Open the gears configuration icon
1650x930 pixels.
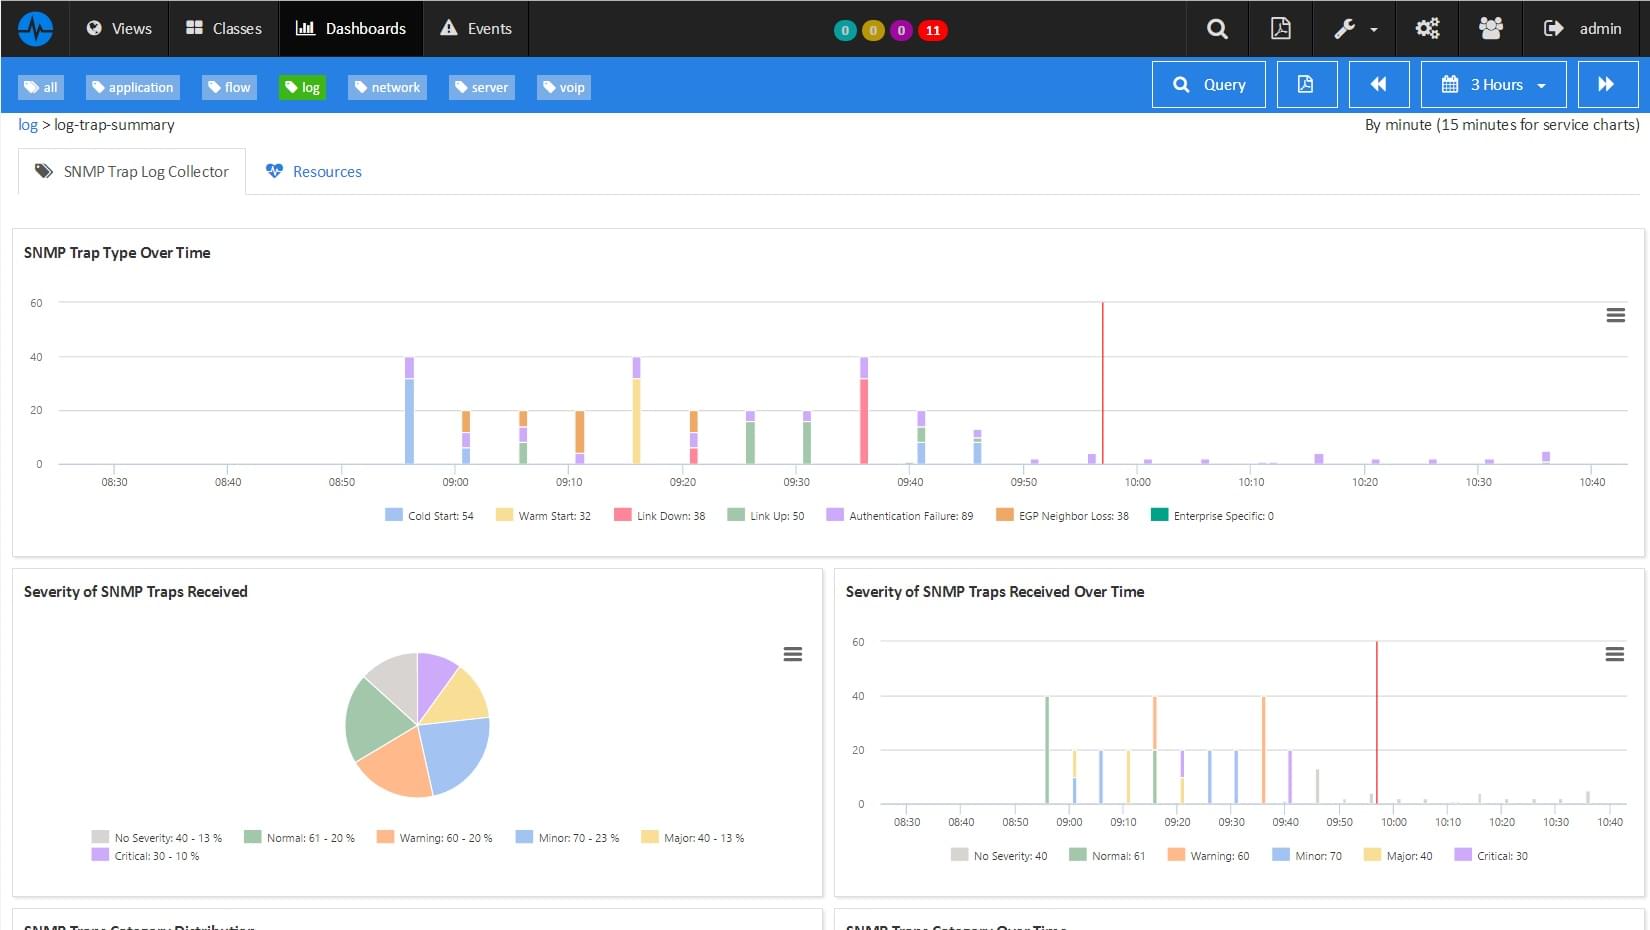click(1427, 28)
